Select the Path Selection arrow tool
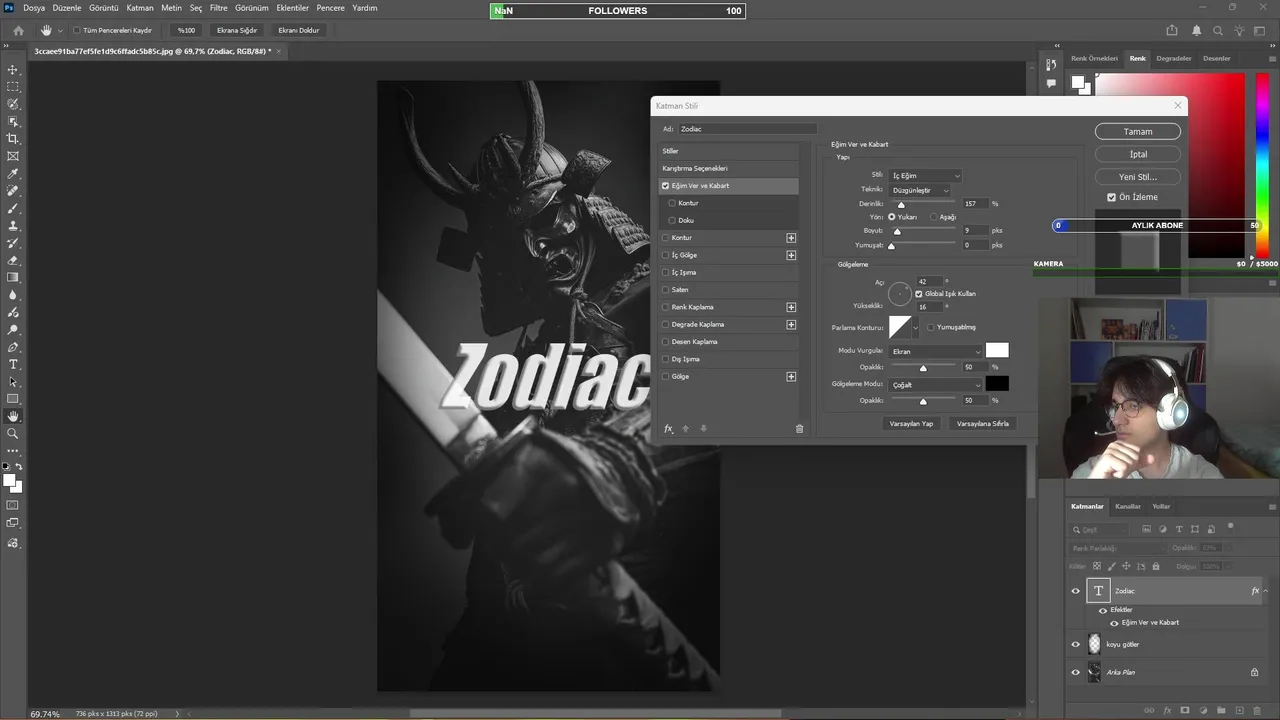The width and height of the screenshot is (1280, 720). 13,382
